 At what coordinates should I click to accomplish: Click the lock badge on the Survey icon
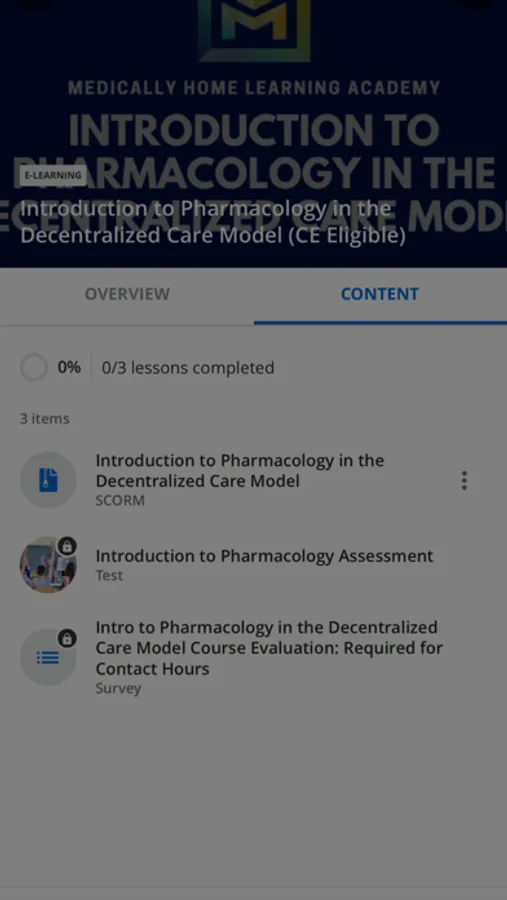click(x=67, y=638)
